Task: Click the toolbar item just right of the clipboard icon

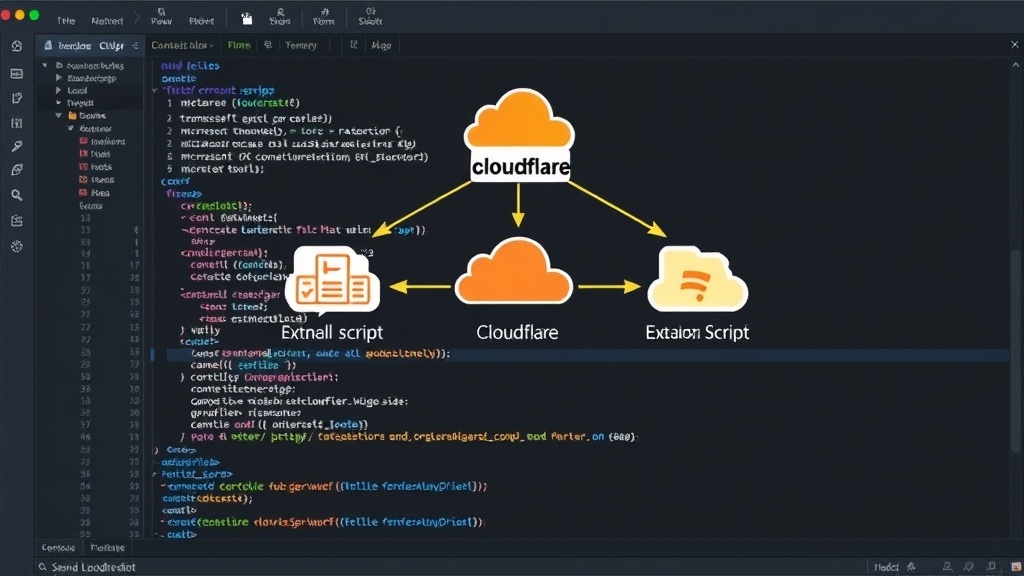Action: click(280, 16)
